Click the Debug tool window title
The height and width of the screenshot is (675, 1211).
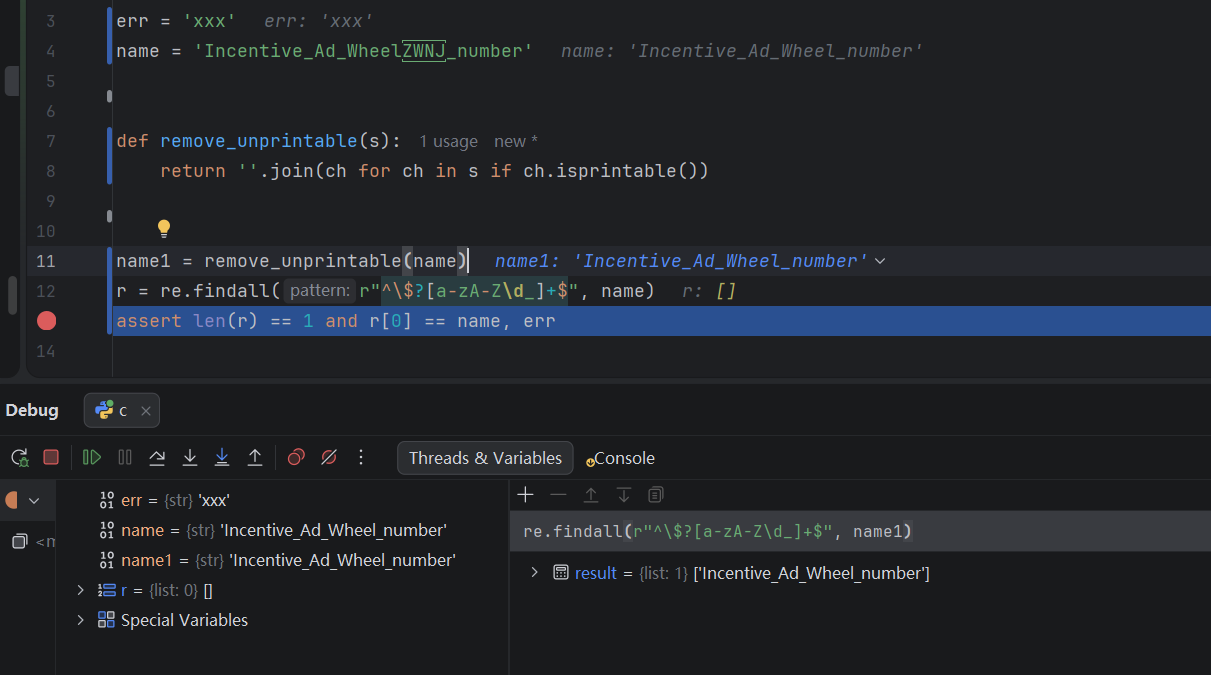(x=32, y=410)
